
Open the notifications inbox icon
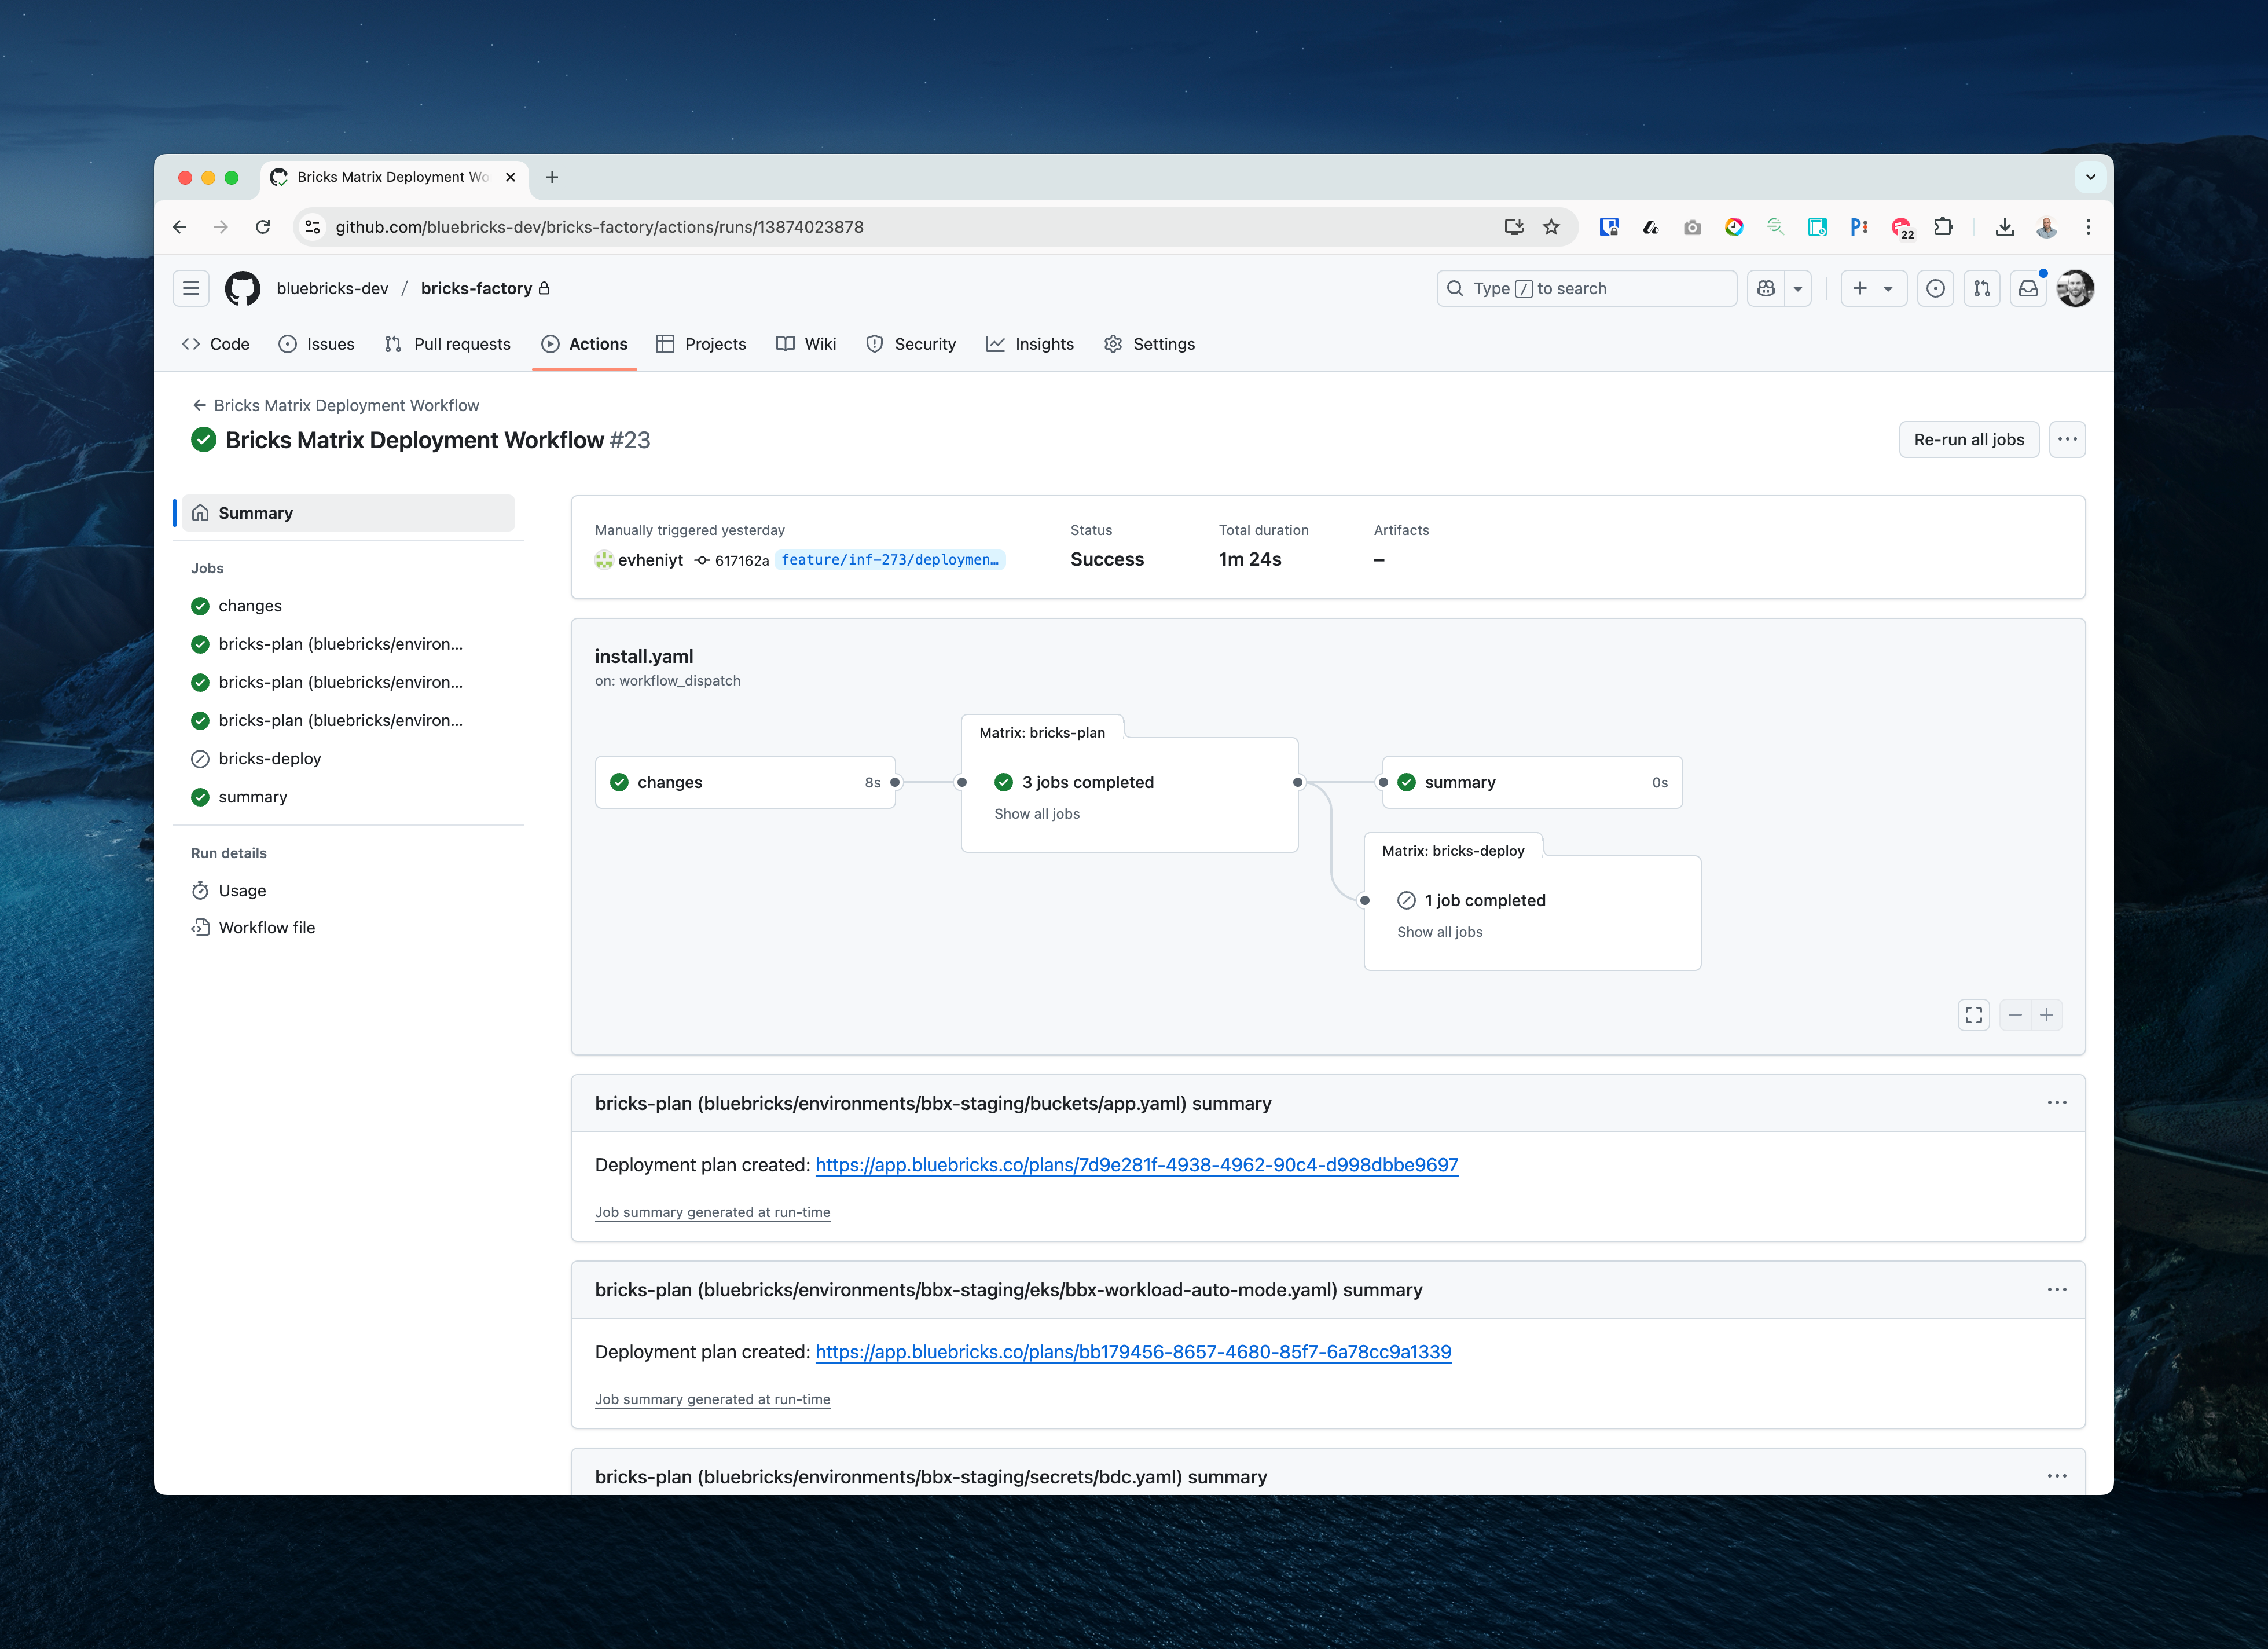(2028, 288)
